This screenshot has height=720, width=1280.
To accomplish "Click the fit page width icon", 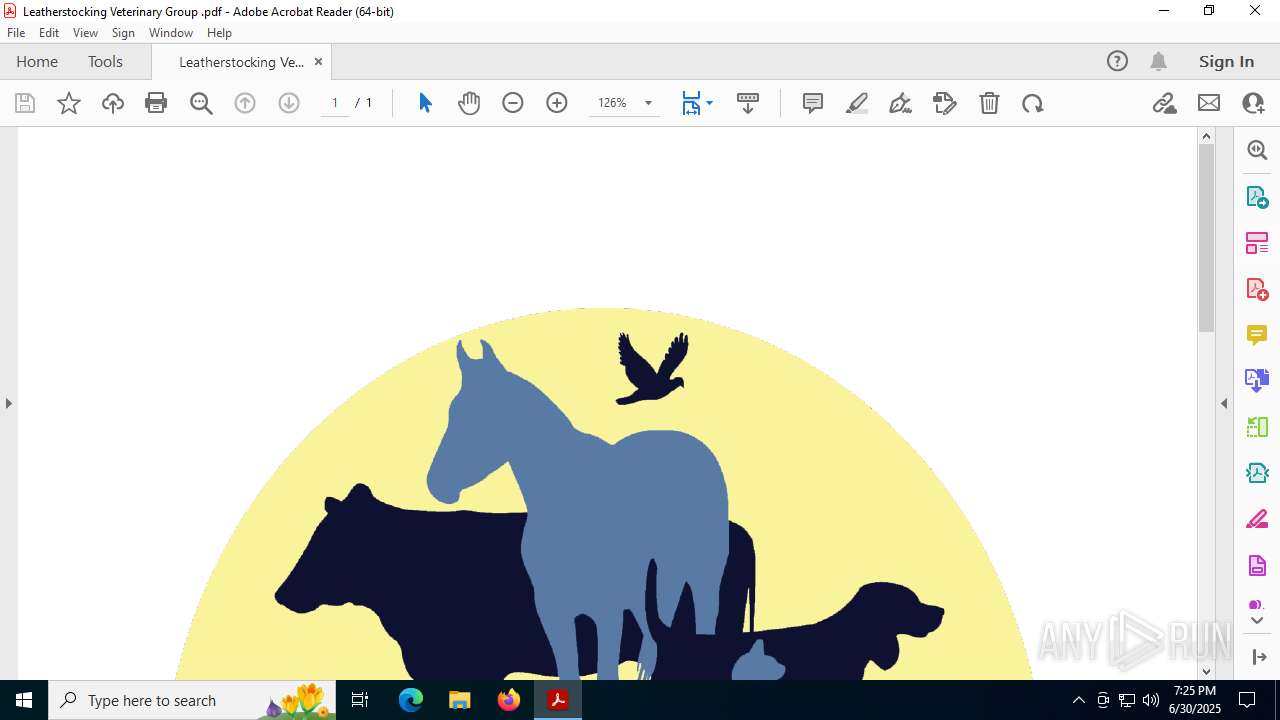I will pos(691,103).
